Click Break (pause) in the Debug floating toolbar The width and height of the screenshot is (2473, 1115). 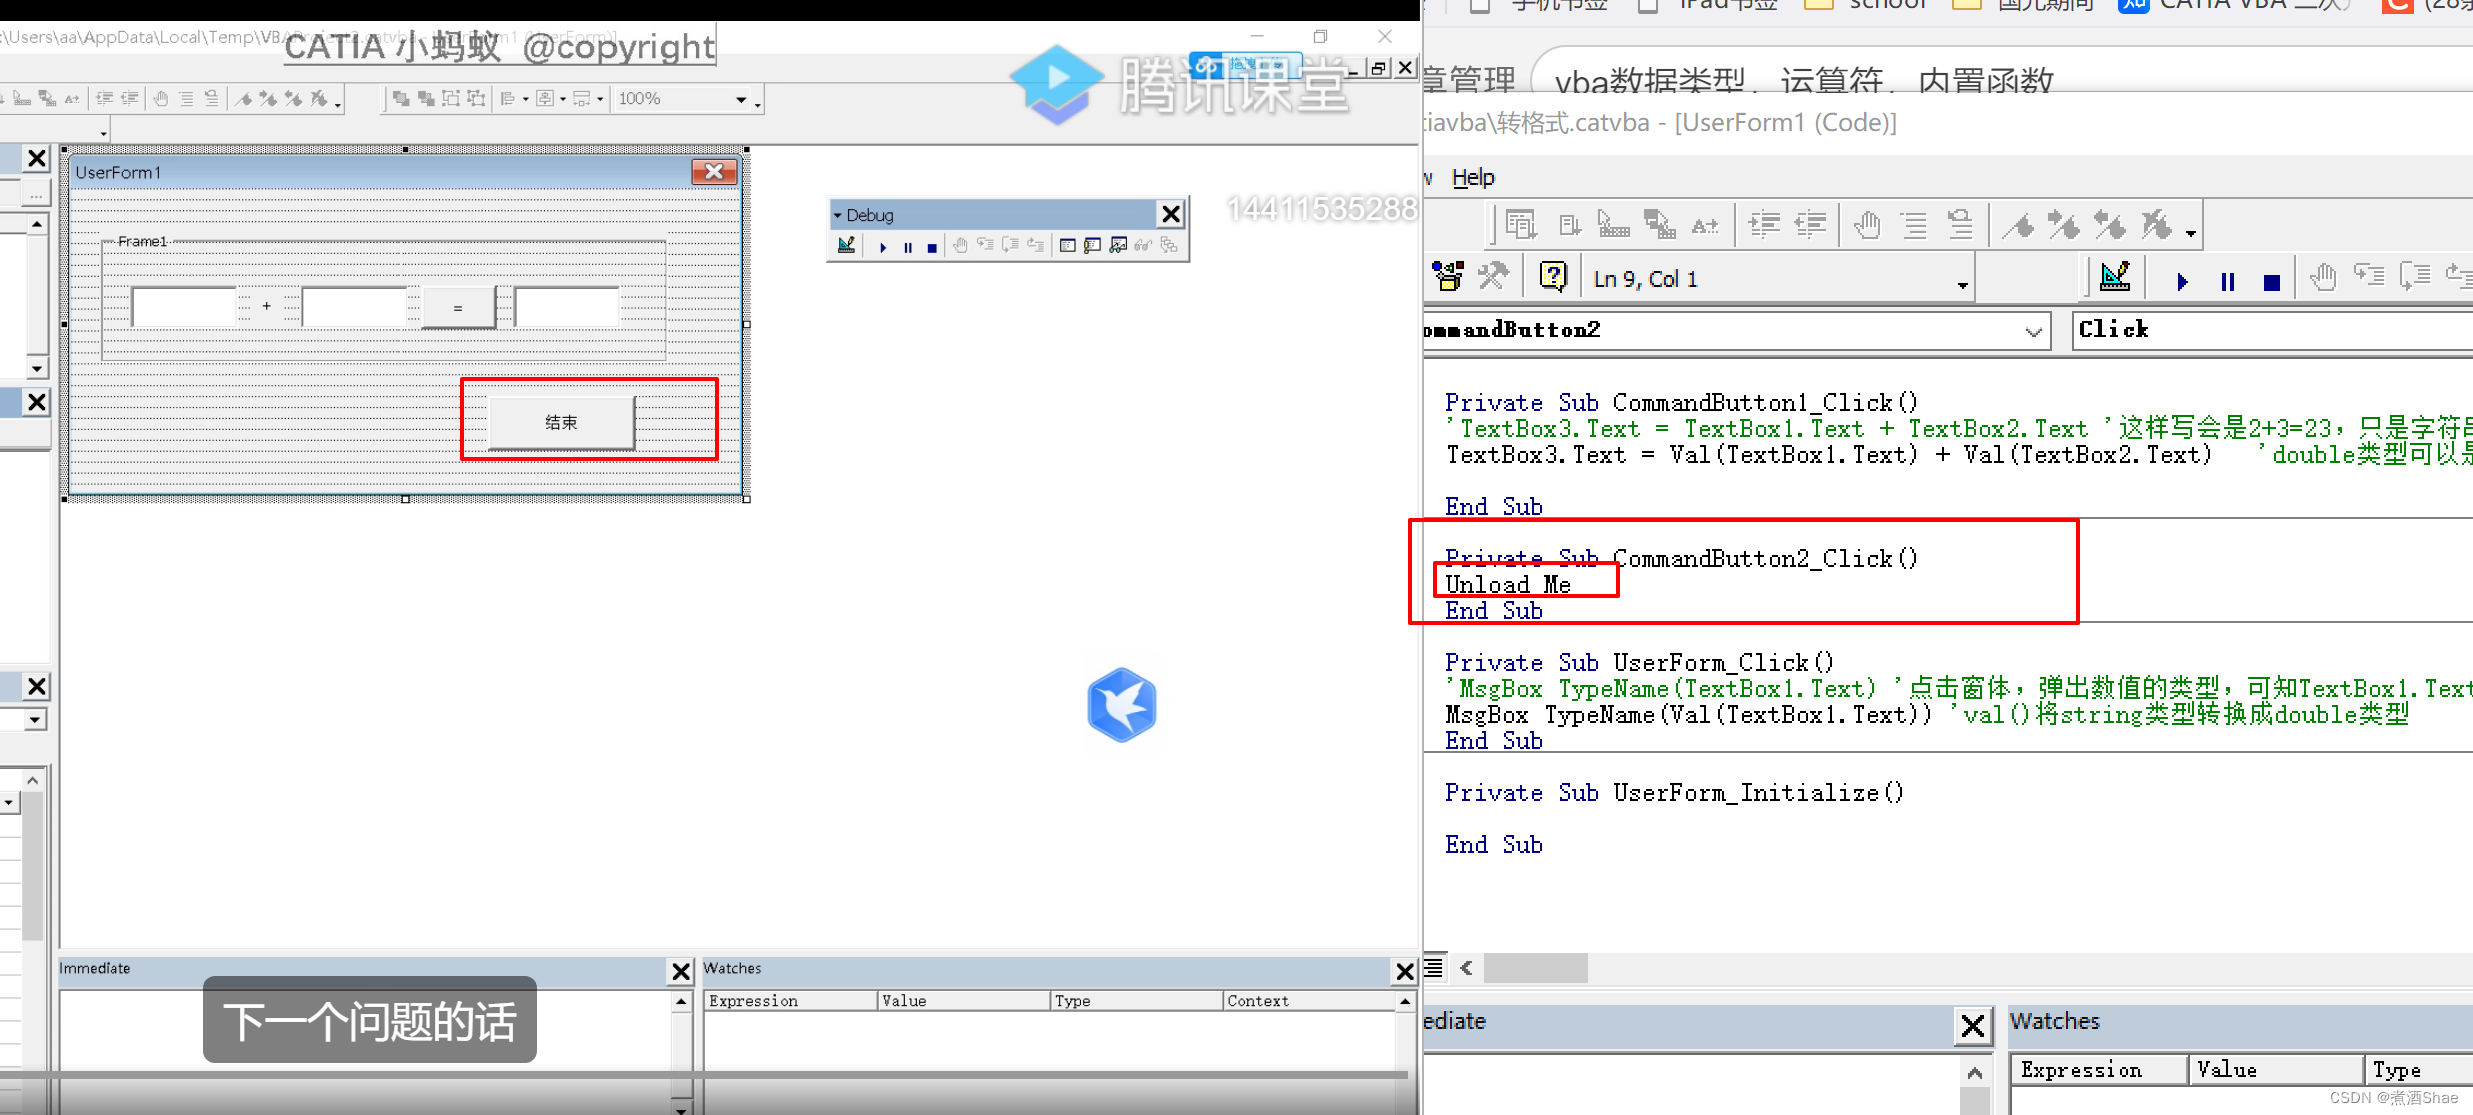[x=908, y=247]
